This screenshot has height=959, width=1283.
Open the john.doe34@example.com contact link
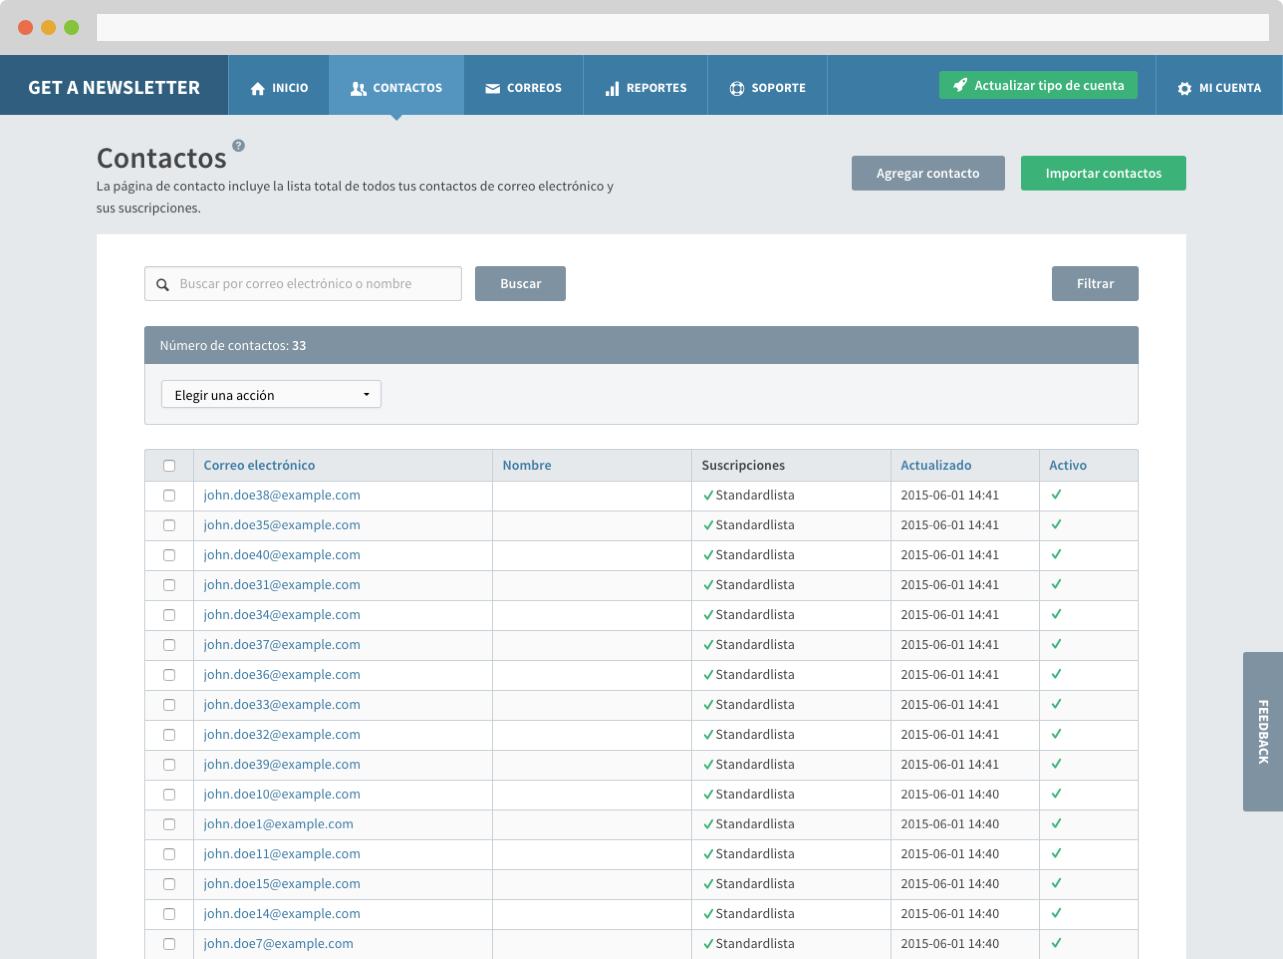282,615
